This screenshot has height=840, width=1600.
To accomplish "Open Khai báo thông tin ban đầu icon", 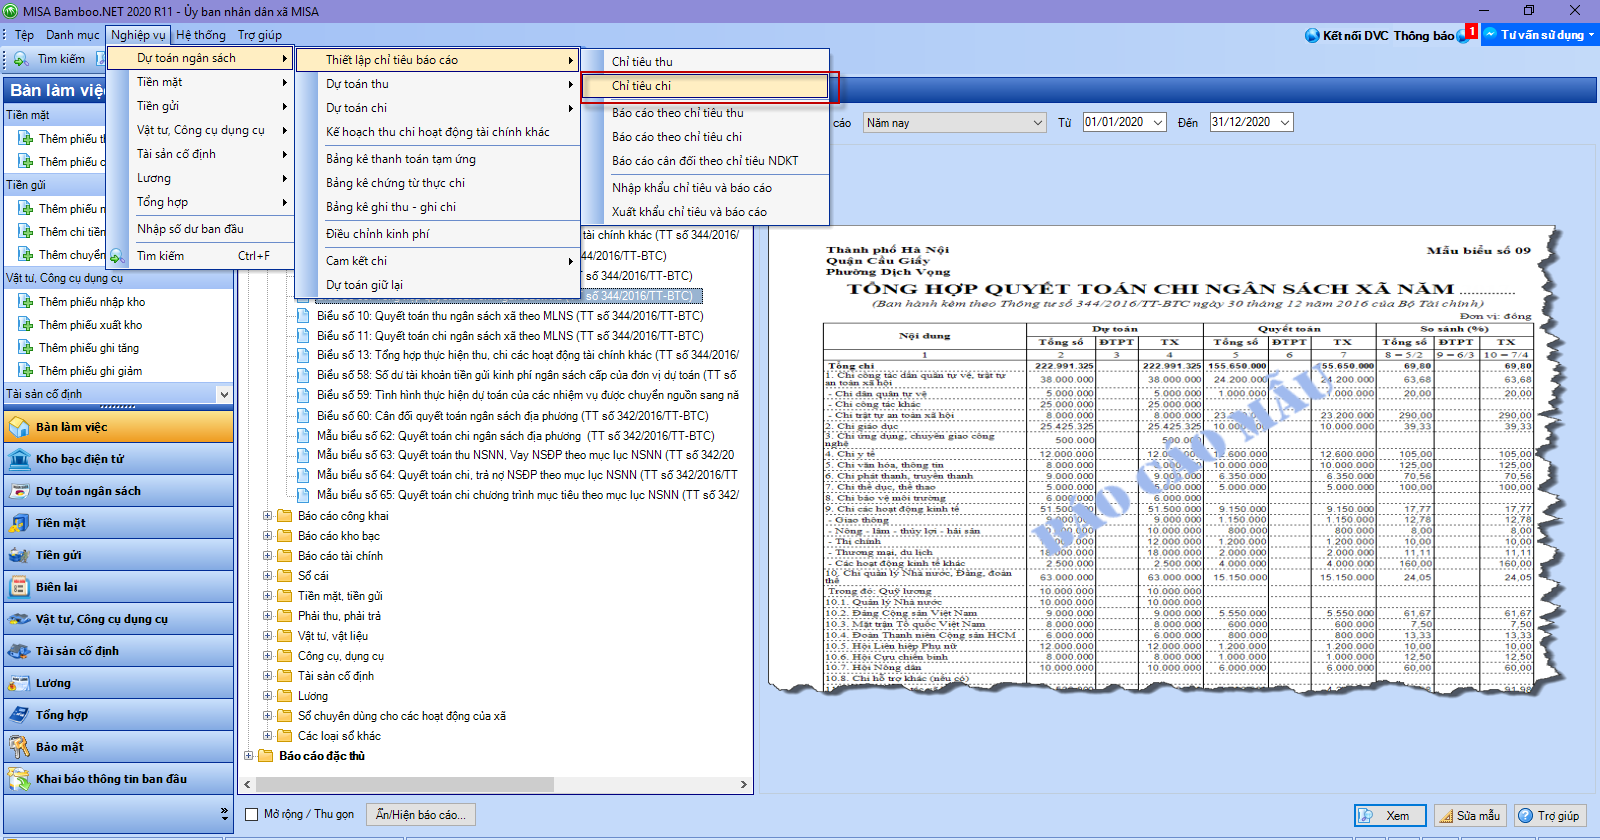I will point(19,779).
